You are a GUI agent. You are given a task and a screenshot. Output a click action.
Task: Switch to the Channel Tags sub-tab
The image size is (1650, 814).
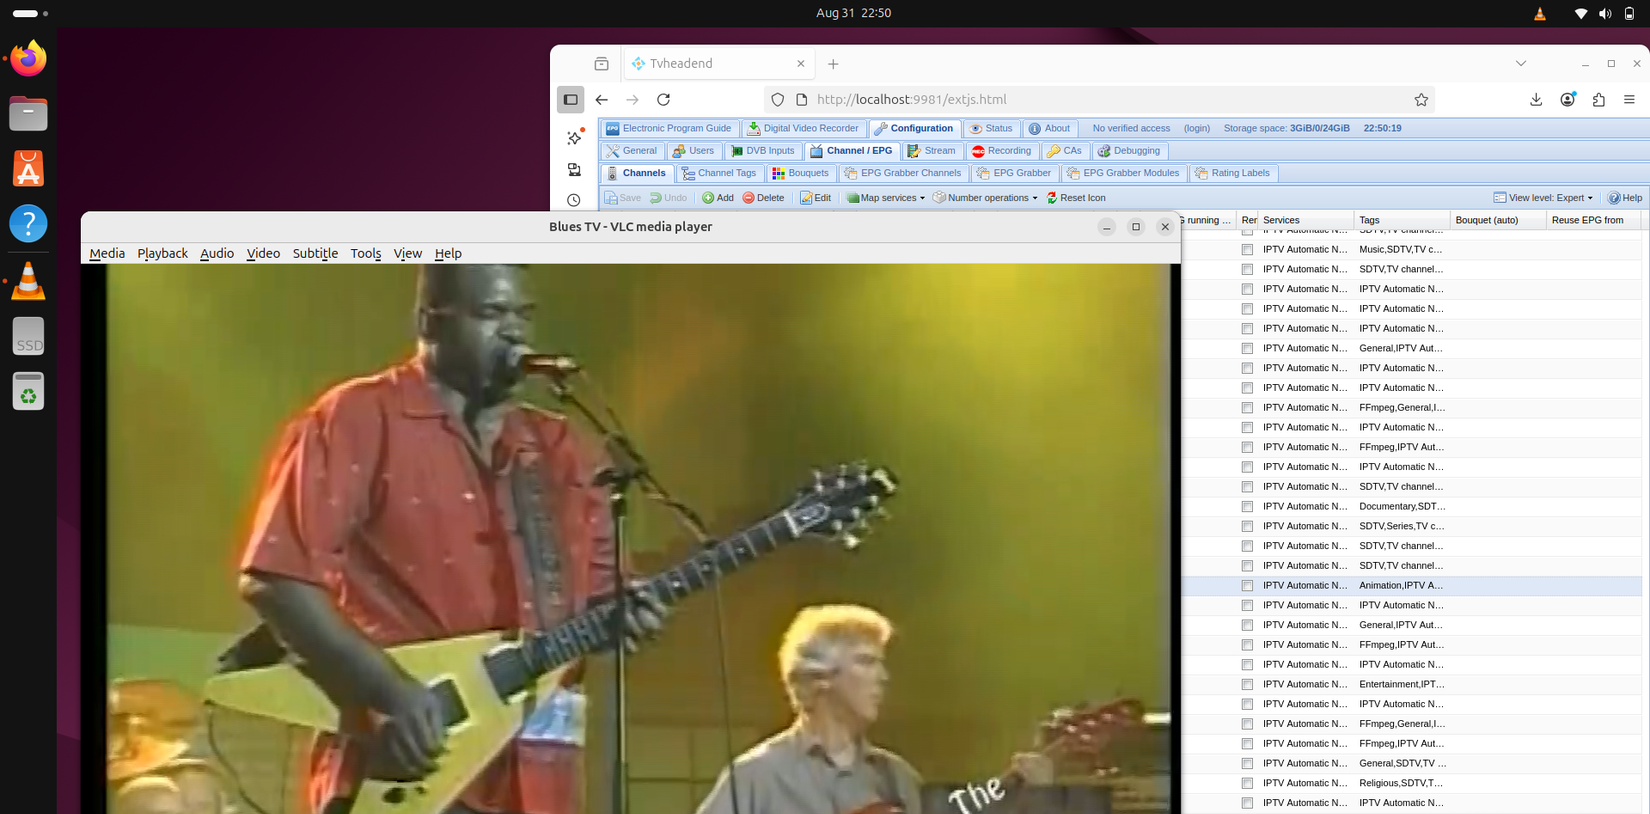pyautogui.click(x=718, y=173)
